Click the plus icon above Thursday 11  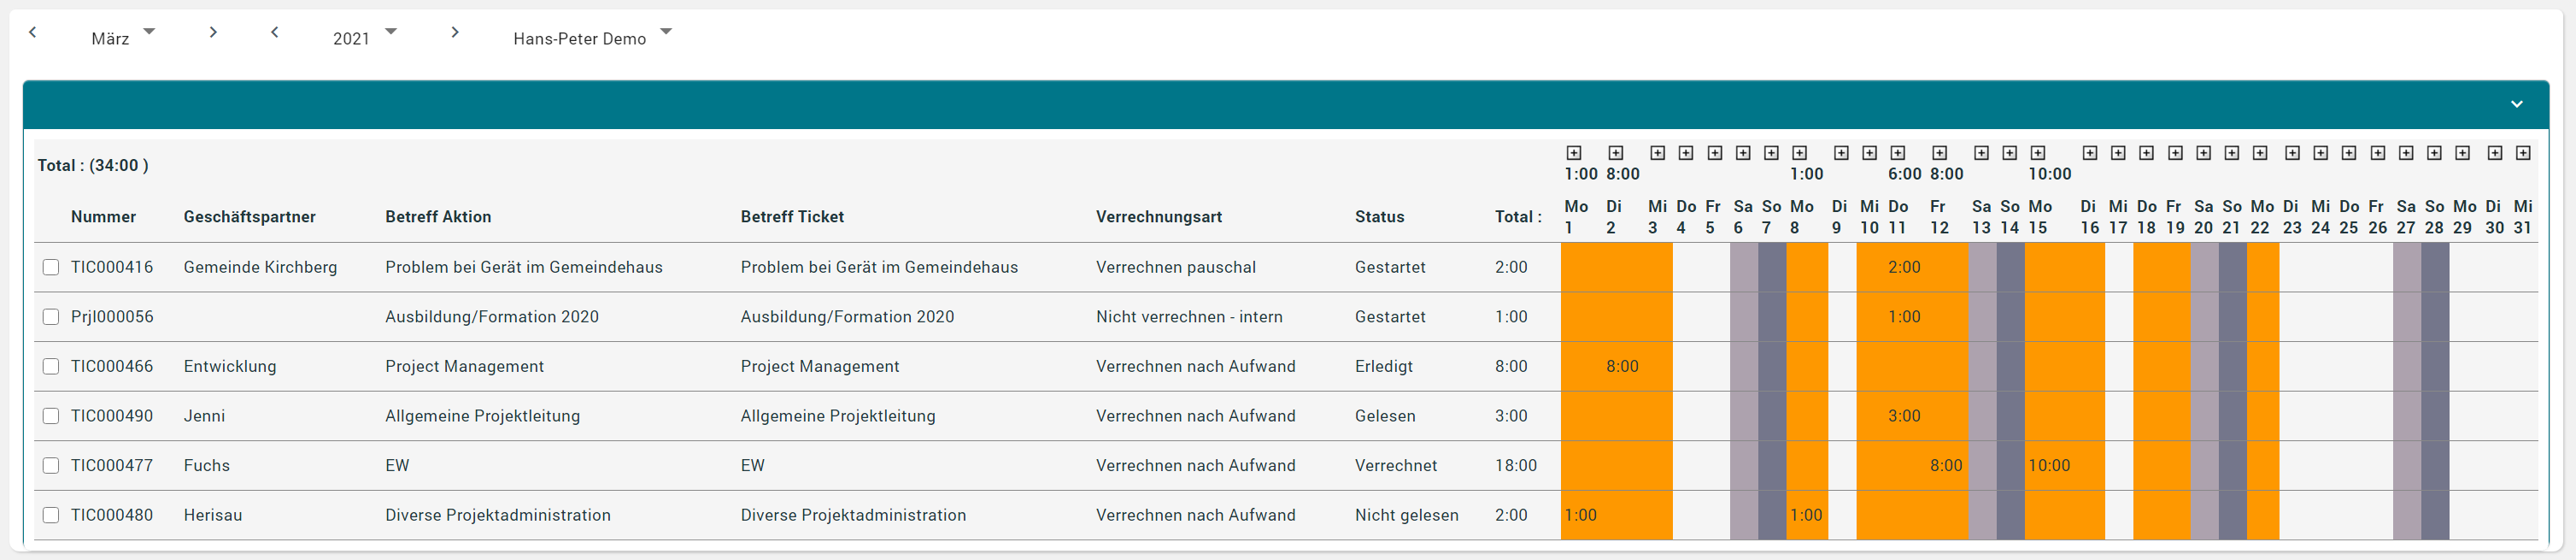tap(1898, 153)
